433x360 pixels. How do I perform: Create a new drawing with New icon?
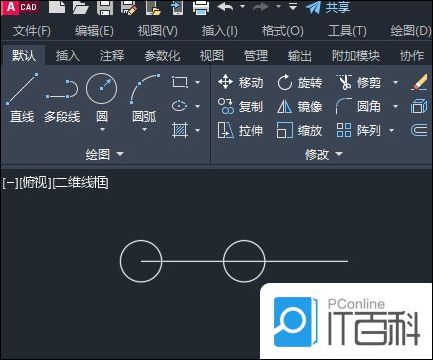pyautogui.click(x=57, y=7)
